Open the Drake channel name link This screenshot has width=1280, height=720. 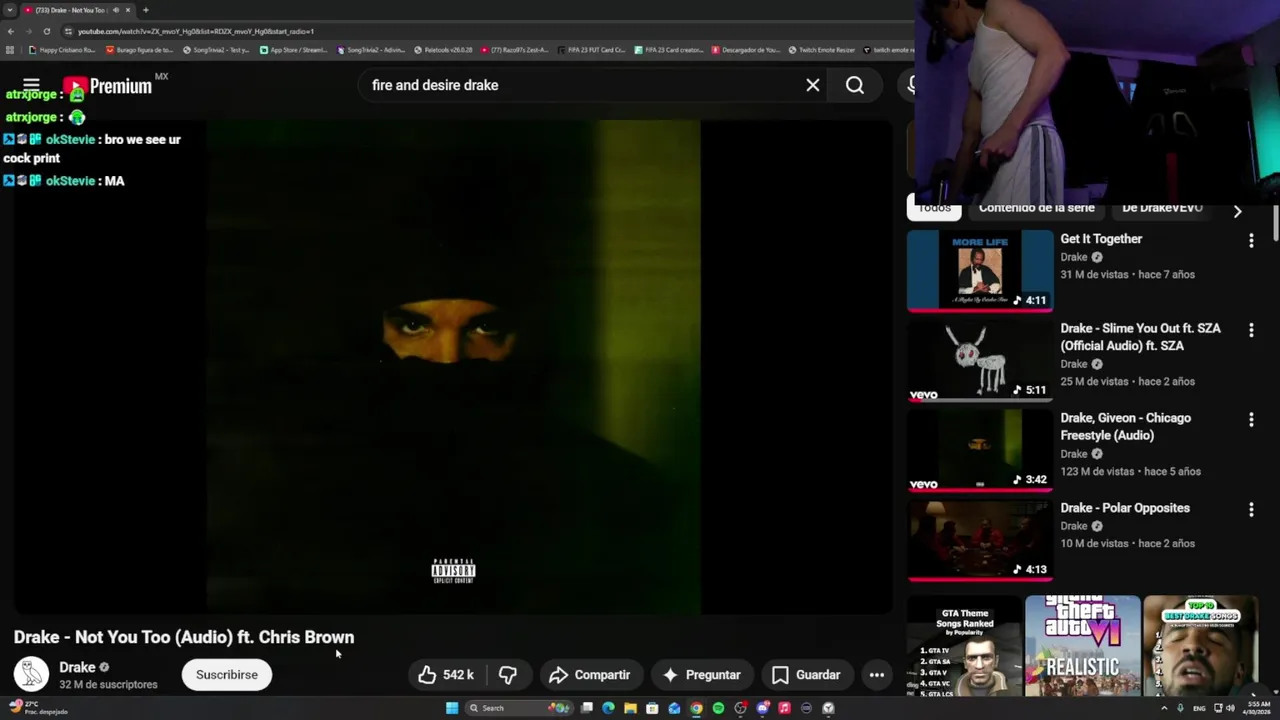tap(77, 667)
